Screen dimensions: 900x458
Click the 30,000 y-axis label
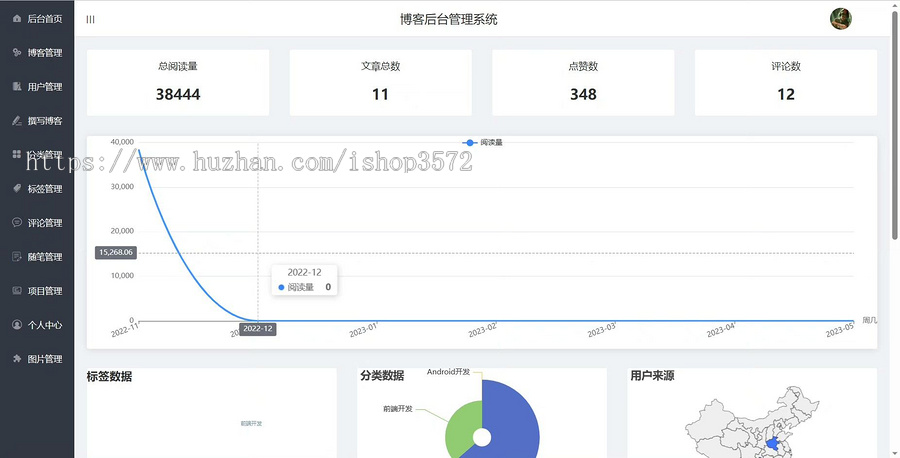pyautogui.click(x=122, y=187)
